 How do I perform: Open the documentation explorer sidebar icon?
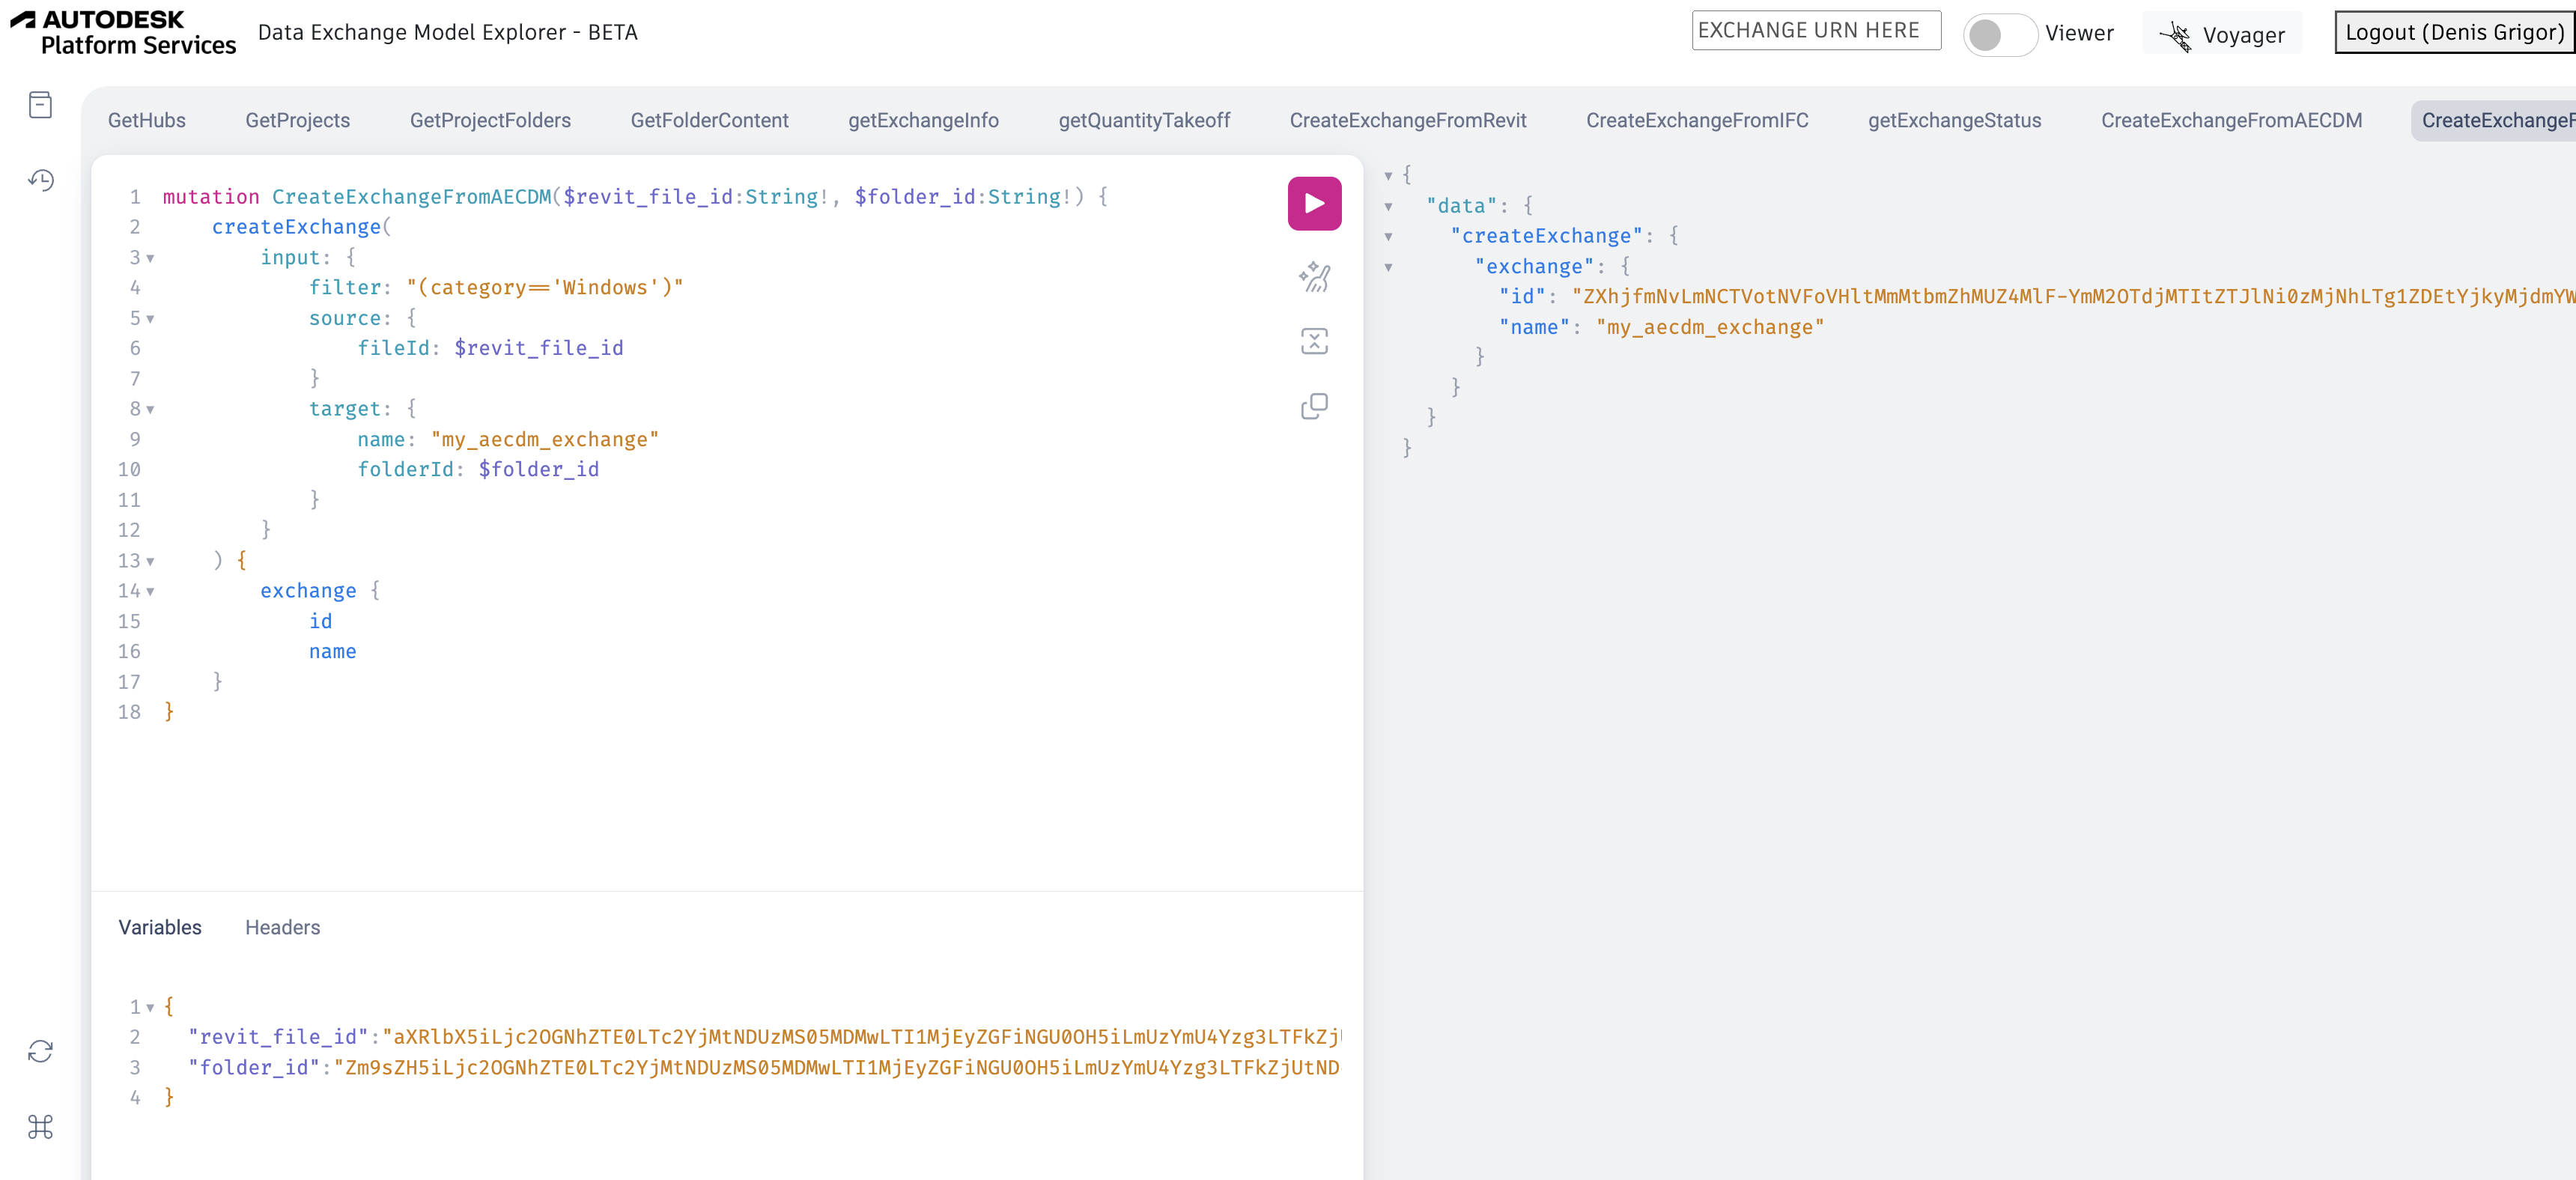click(40, 105)
